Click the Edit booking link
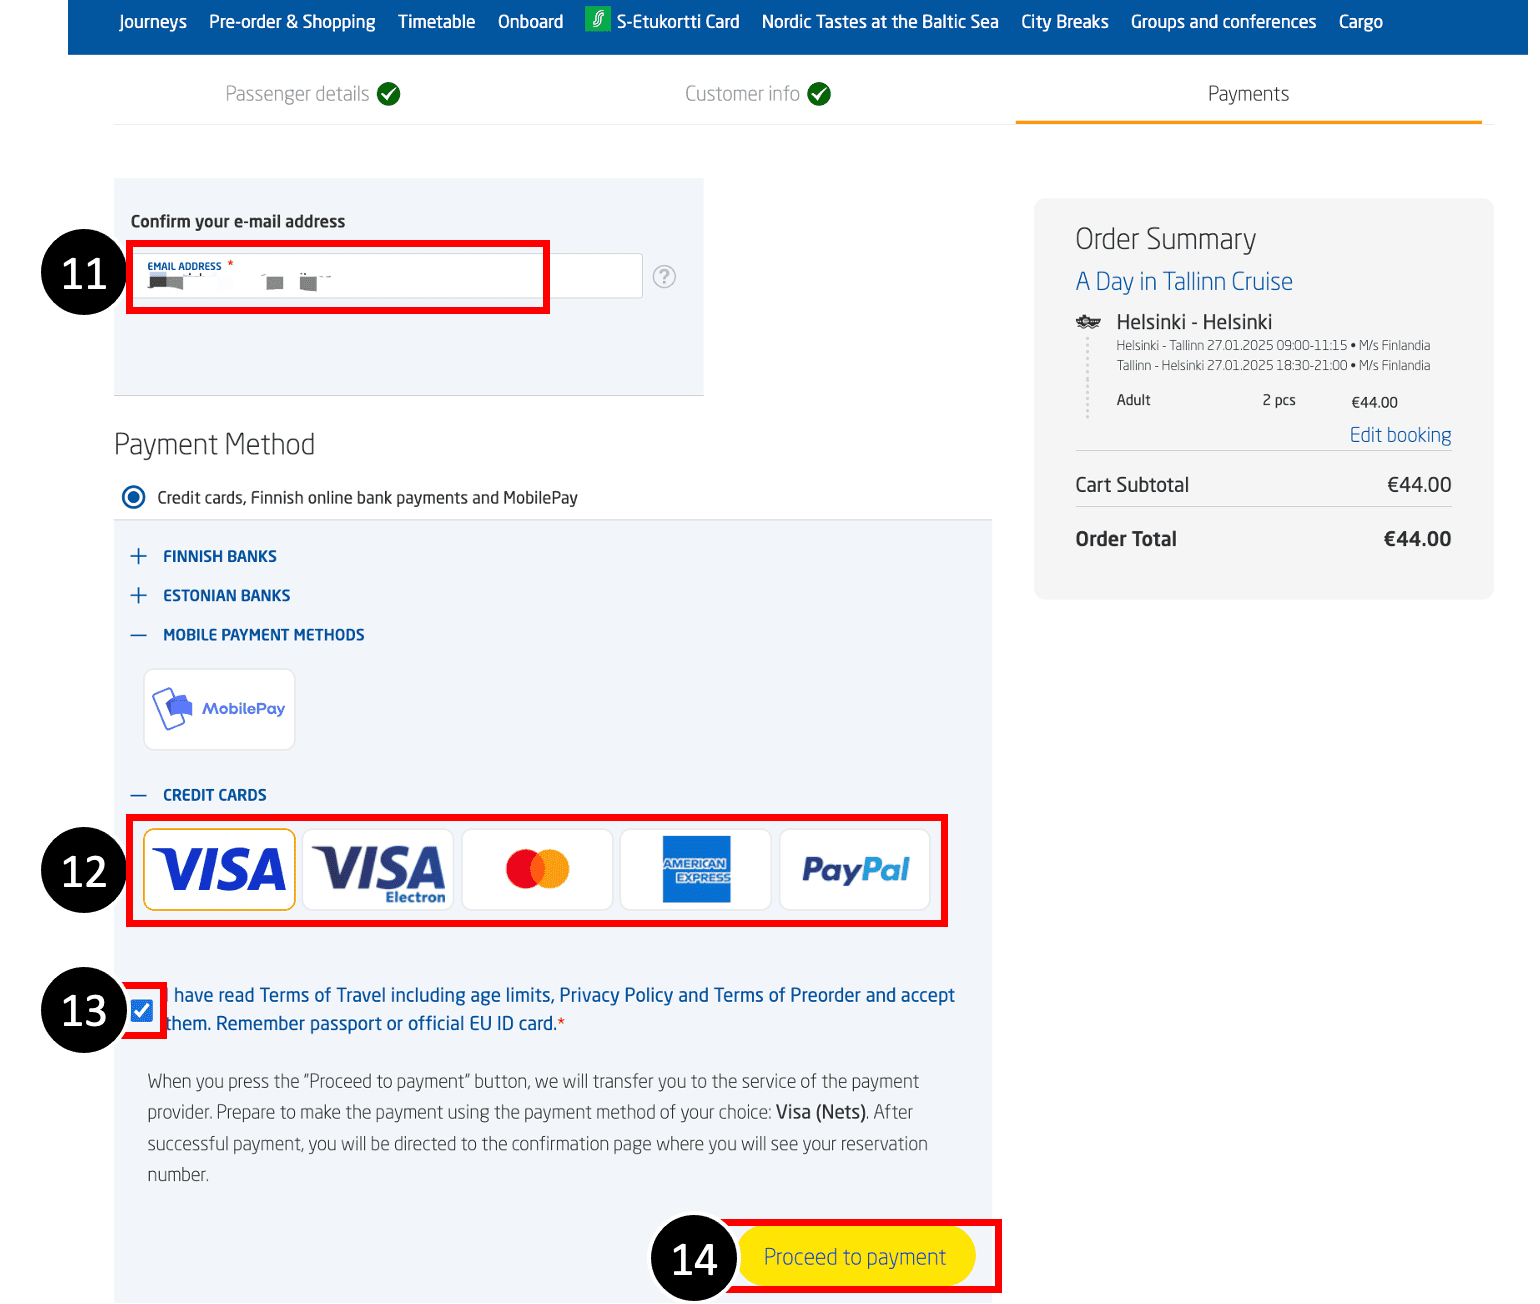The height and width of the screenshot is (1304, 1540). tap(1400, 435)
